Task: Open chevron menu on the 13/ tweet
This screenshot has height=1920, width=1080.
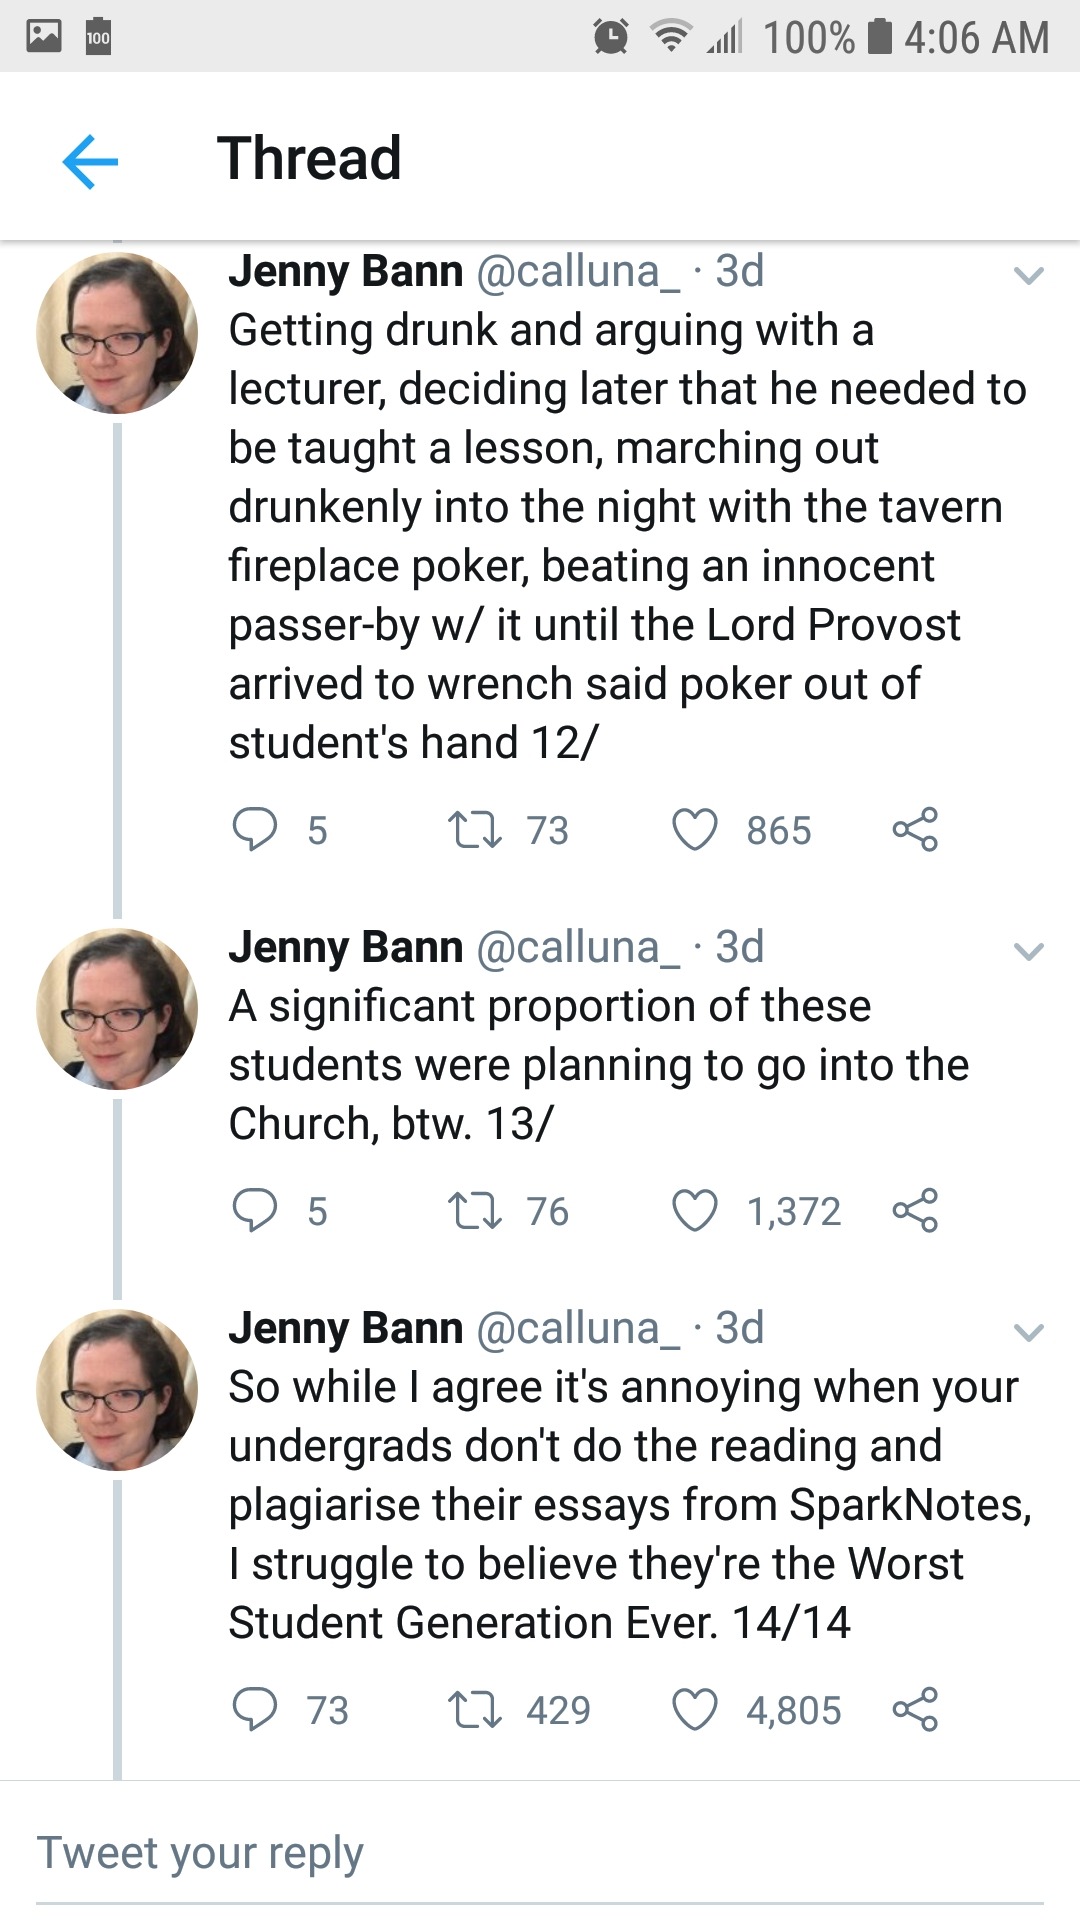Action: tap(1028, 951)
